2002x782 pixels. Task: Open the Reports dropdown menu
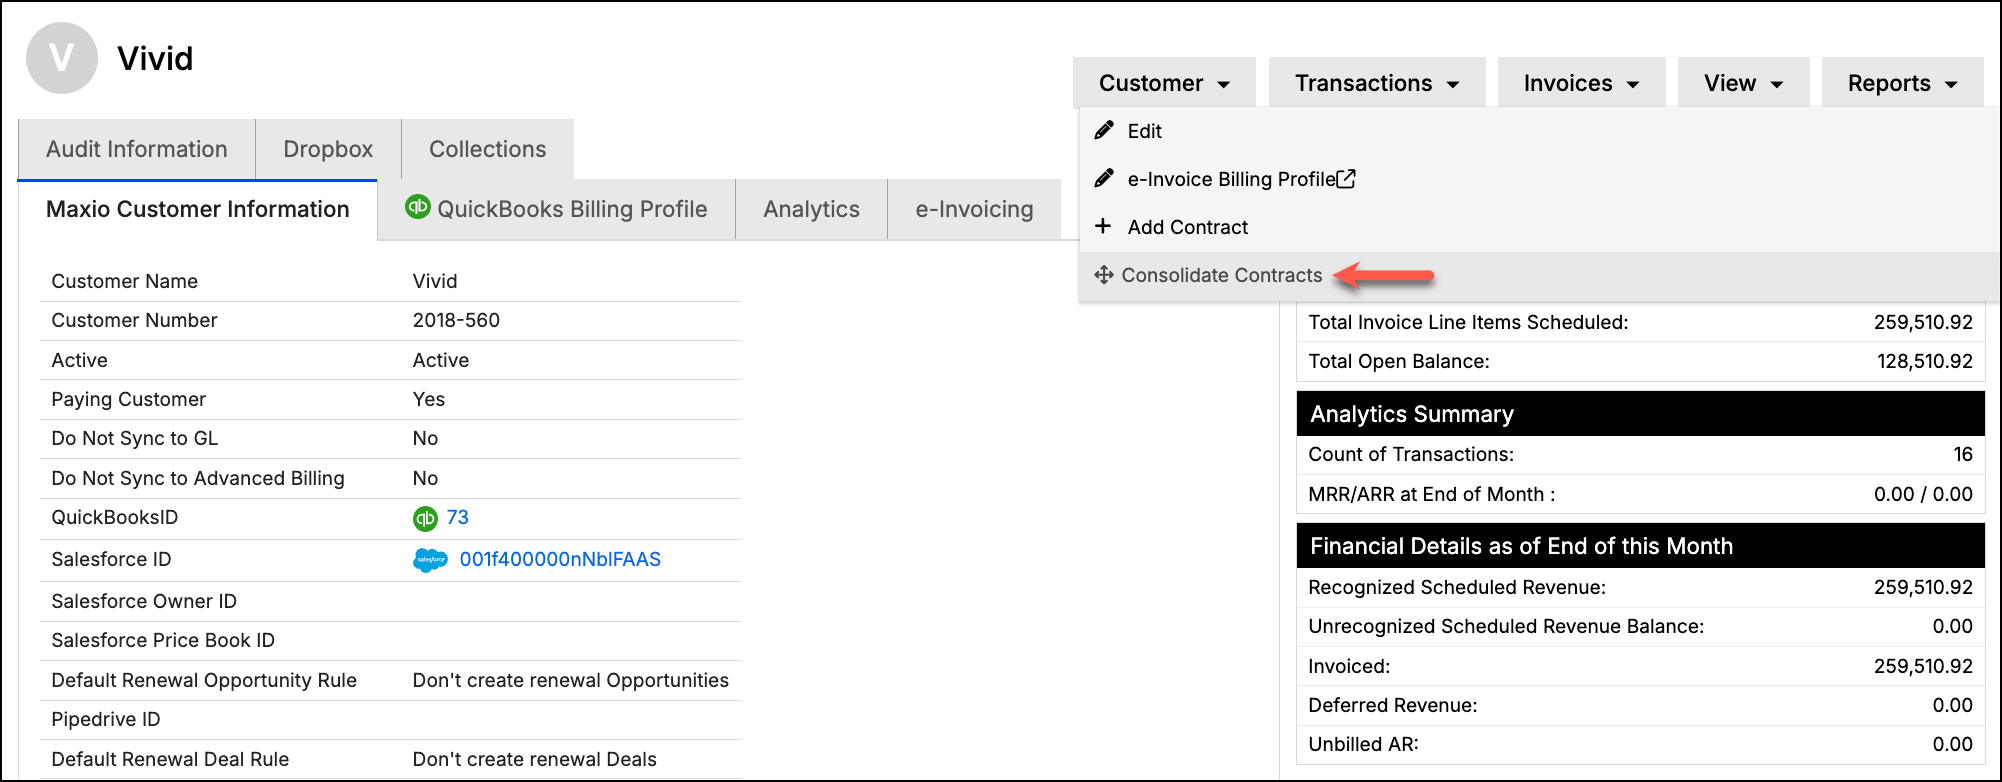point(1902,83)
